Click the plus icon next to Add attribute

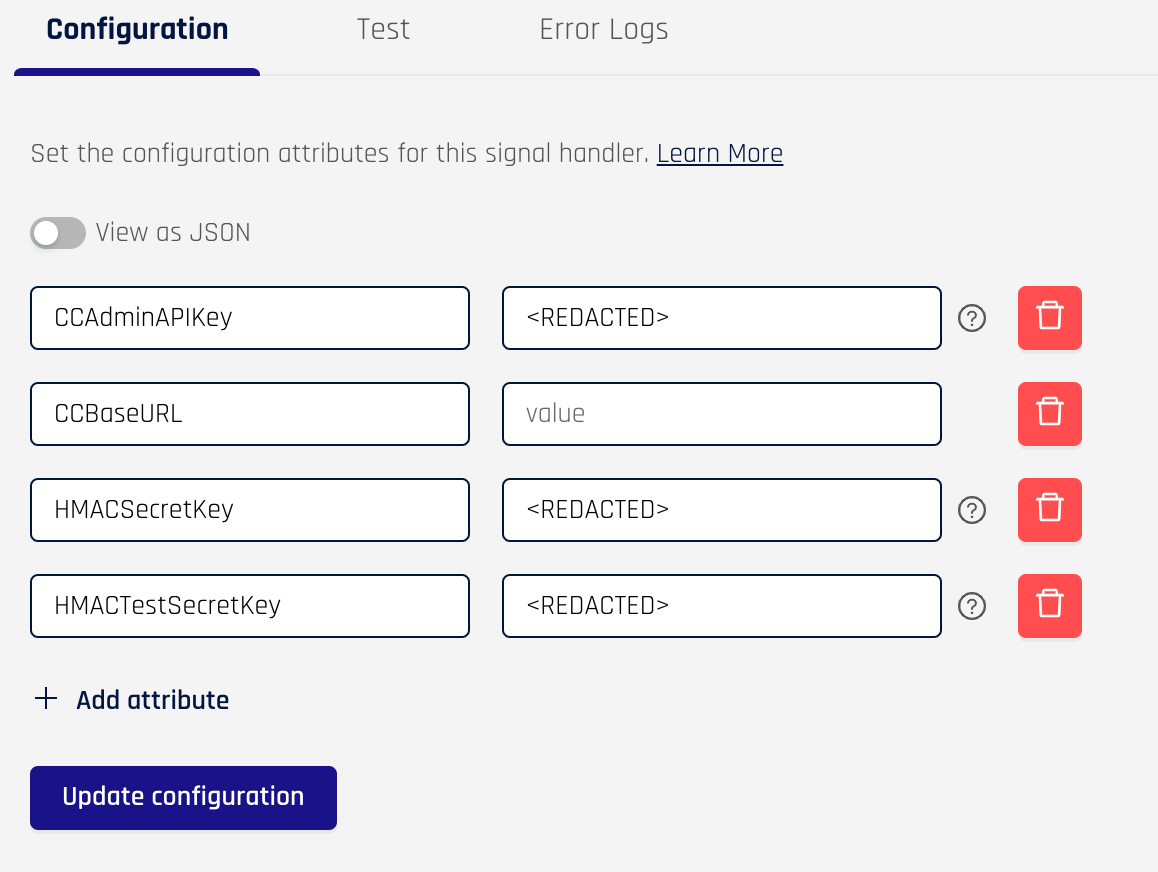[46, 699]
